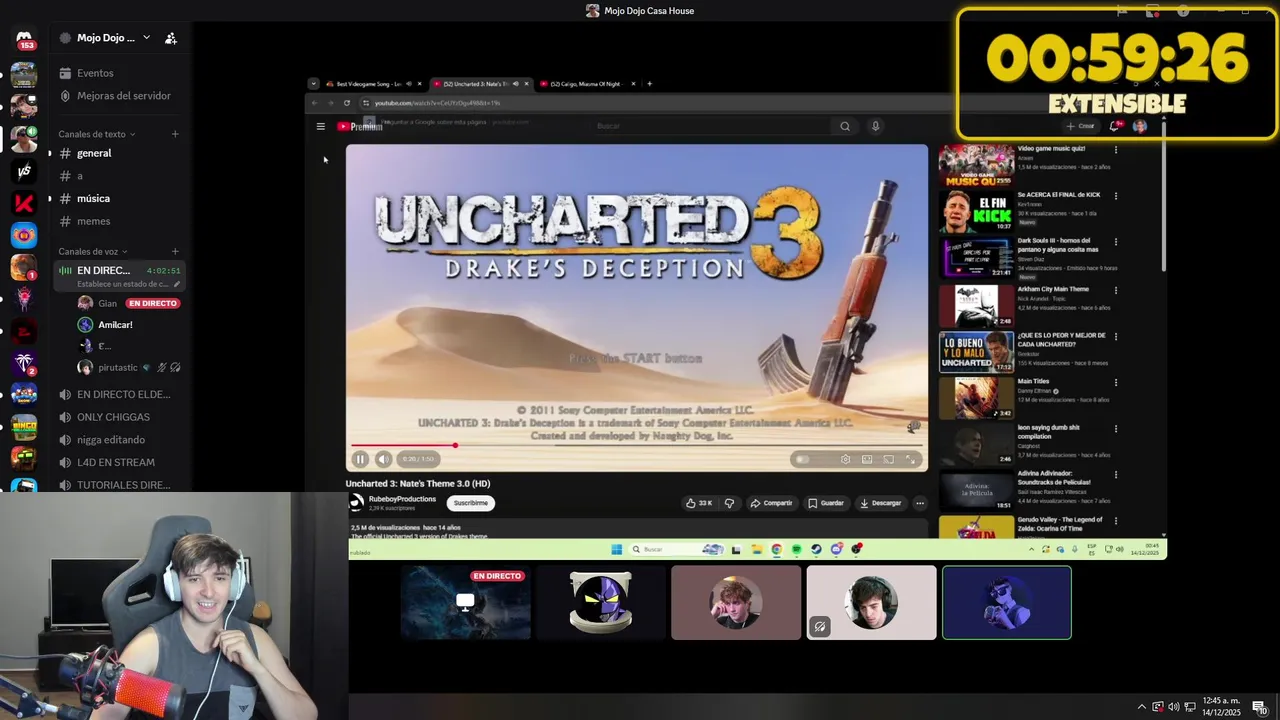Open the VS server icon in Discord sidebar
Viewport: 1280px width, 720px height.
point(24,171)
